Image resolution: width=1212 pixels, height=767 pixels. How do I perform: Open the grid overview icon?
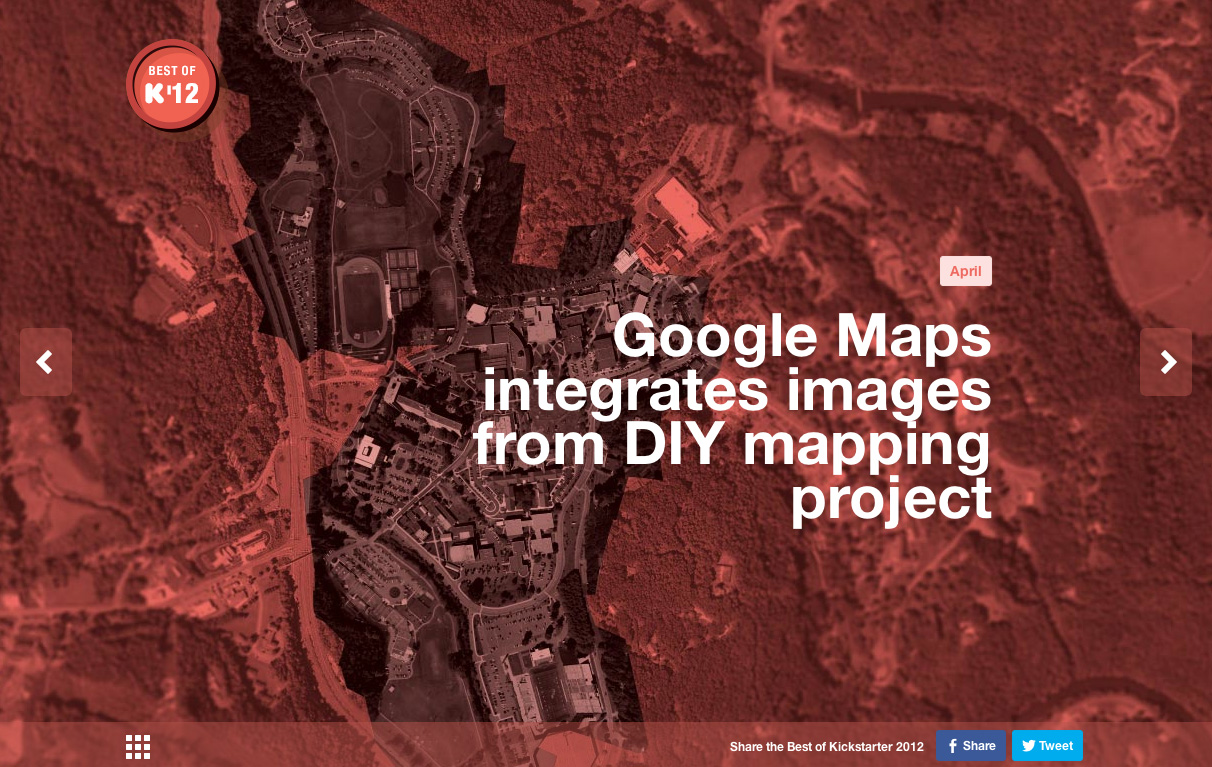tap(138, 746)
